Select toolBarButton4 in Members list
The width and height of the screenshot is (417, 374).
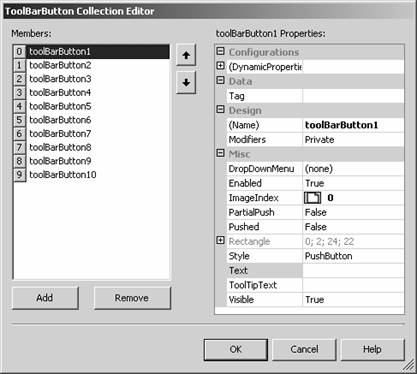(x=98, y=93)
